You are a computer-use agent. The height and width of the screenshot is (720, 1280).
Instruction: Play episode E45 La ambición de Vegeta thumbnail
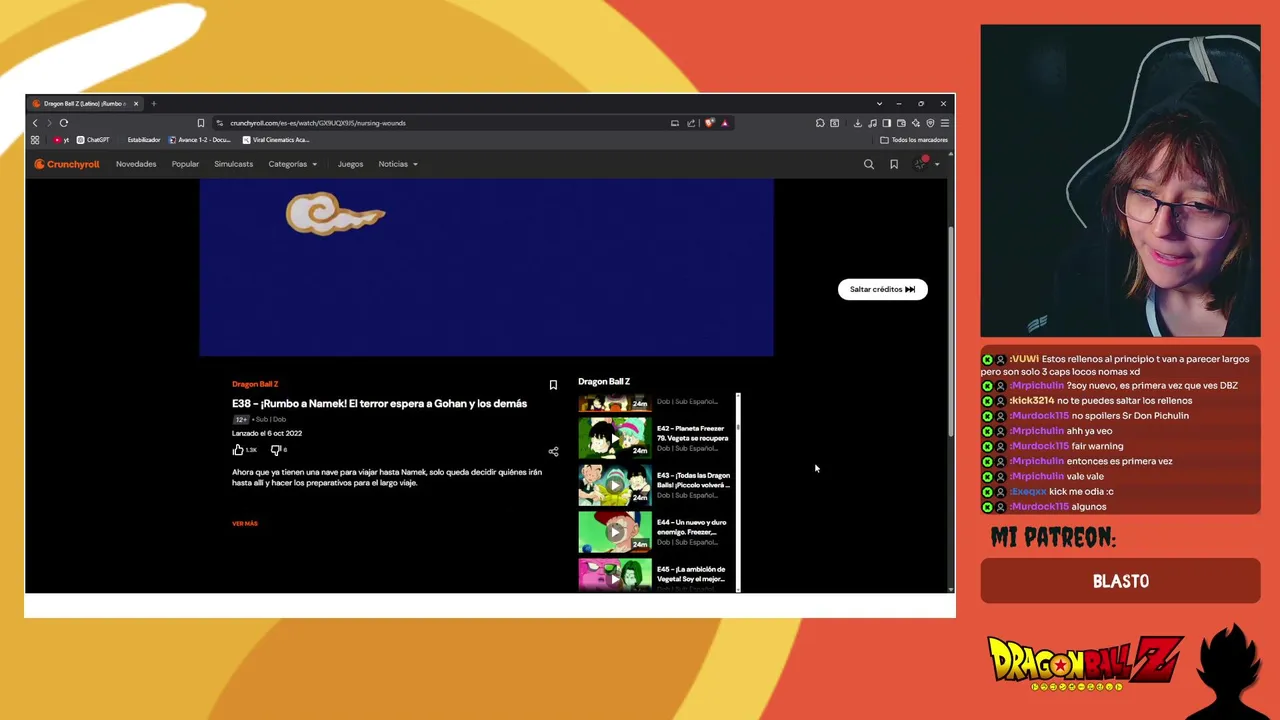tap(615, 575)
